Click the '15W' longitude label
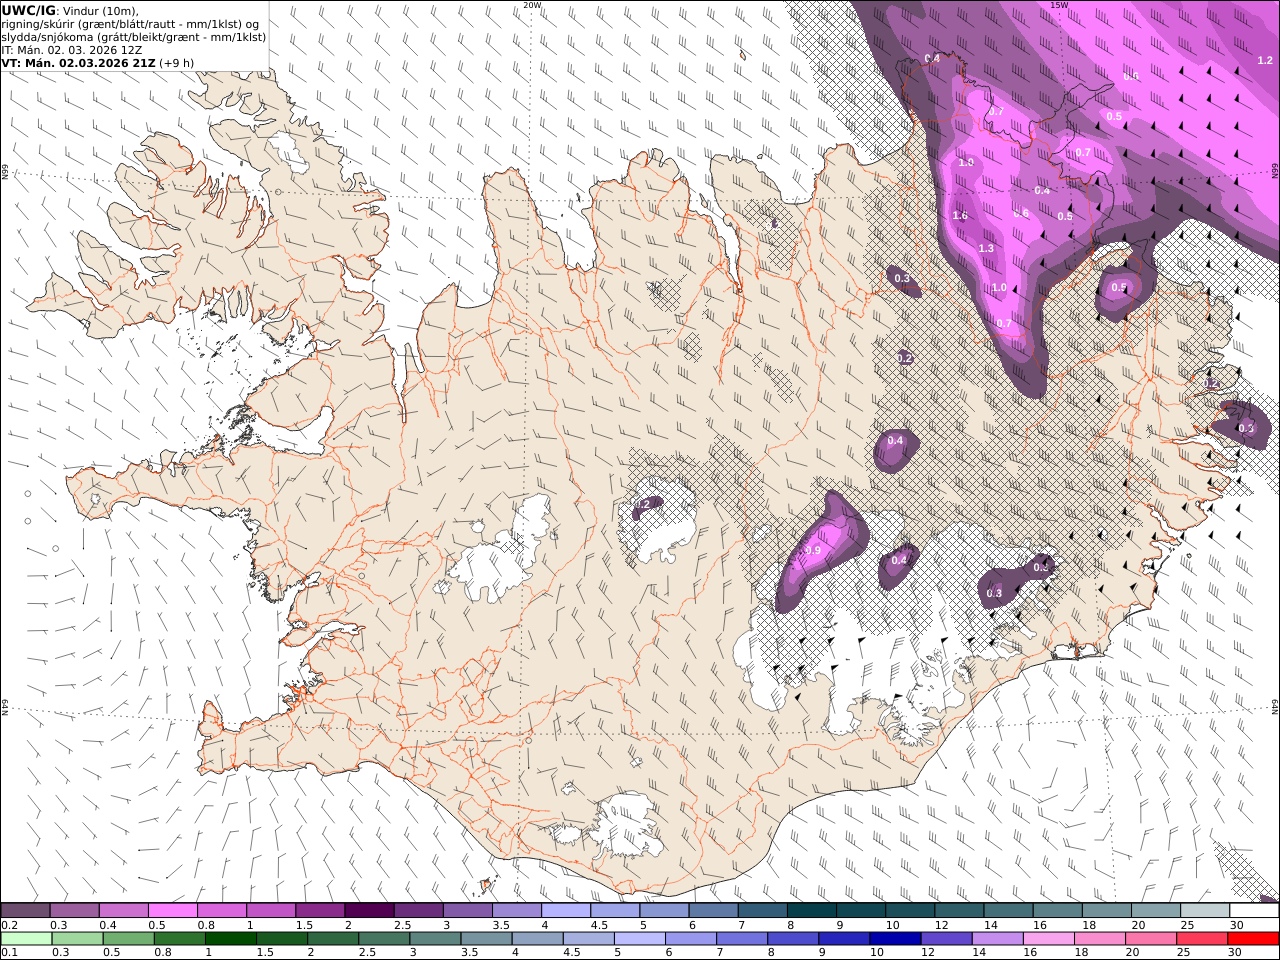The height and width of the screenshot is (960, 1280). tap(1059, 5)
